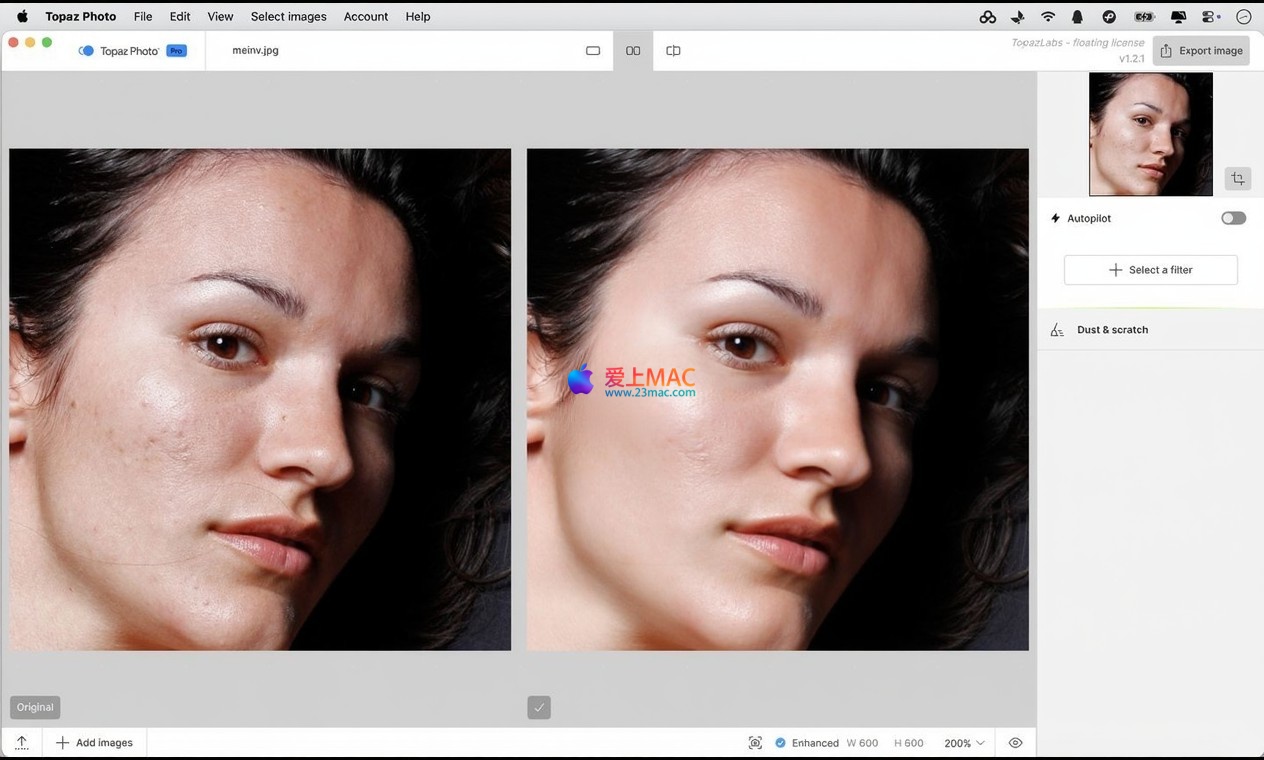Click the face detection icon in status bar

click(755, 743)
